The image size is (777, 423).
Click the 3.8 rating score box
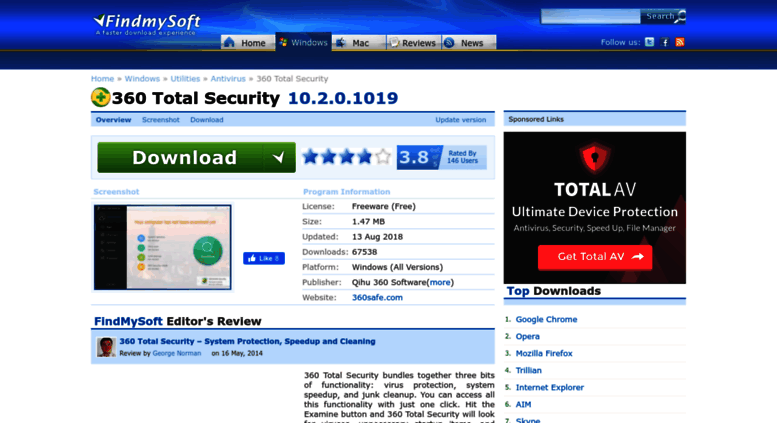(x=419, y=158)
